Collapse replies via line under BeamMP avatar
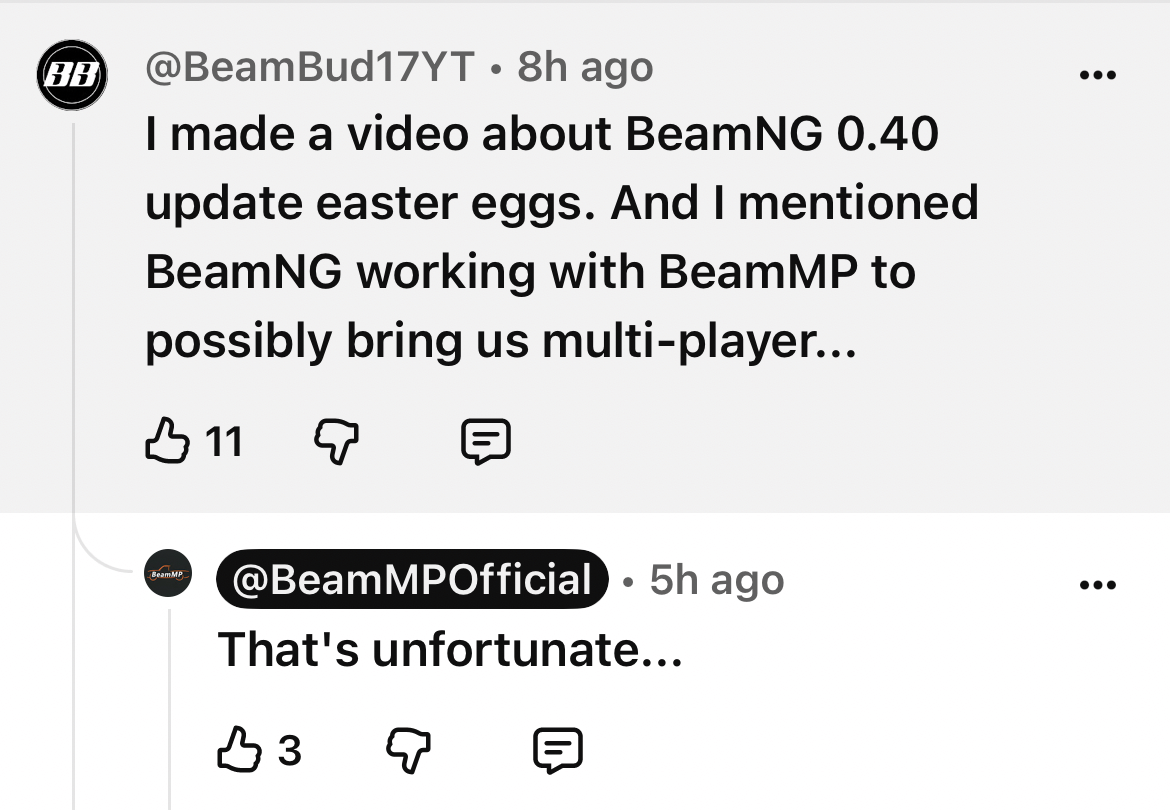Viewport: 1170px width, 810px height. [169, 709]
